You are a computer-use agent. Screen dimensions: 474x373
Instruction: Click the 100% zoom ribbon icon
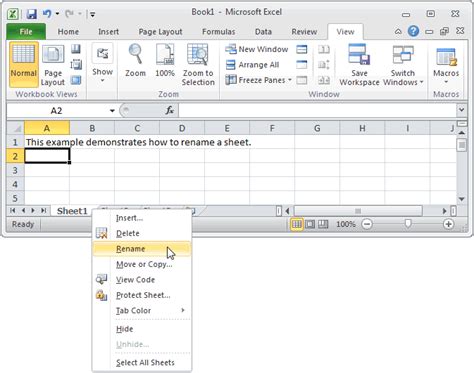click(165, 55)
